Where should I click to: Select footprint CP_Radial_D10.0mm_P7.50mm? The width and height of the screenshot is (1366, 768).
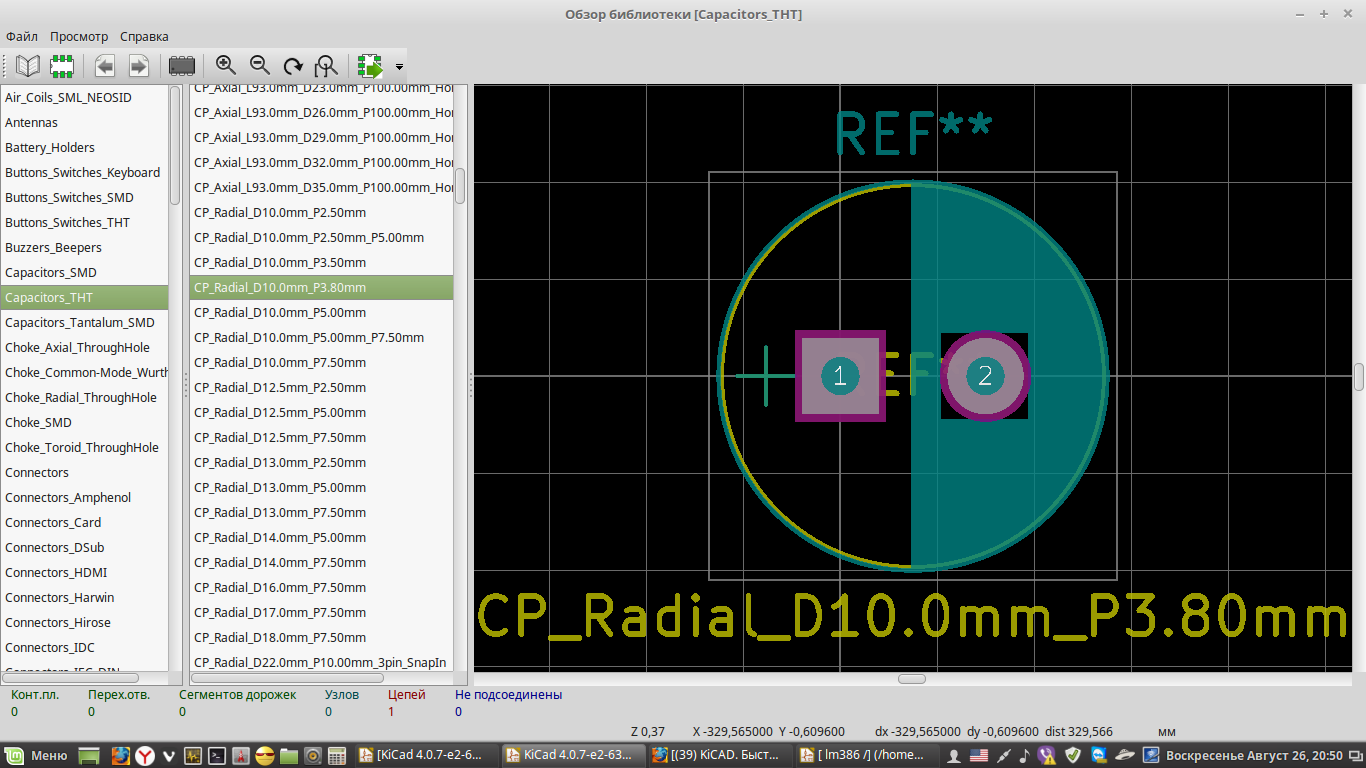tap(321, 362)
